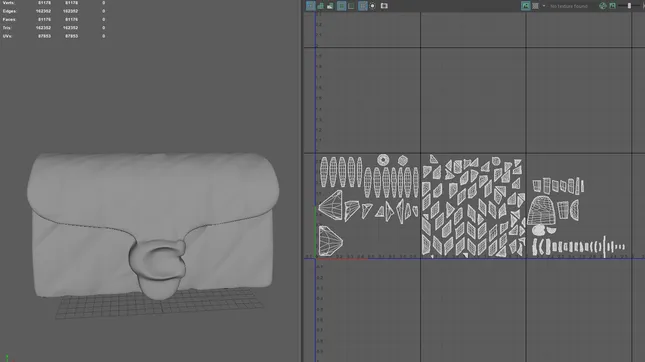Click the round white-dot icon in UV toolbar
Viewport: 645px width, 362px height.
click(373, 6)
